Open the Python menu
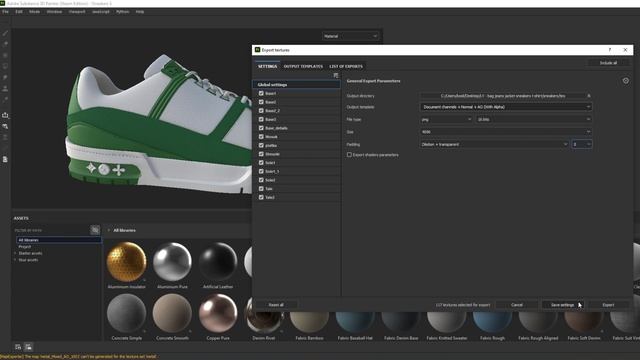The height and width of the screenshot is (360, 640). 122,12
